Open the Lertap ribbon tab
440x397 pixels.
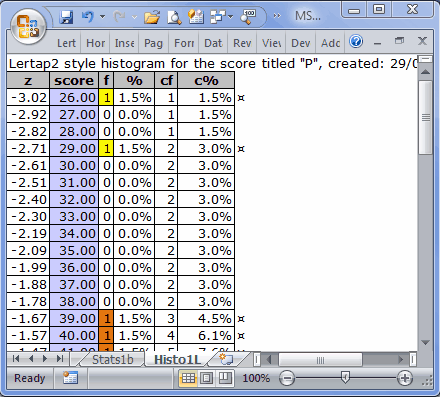tap(66, 43)
